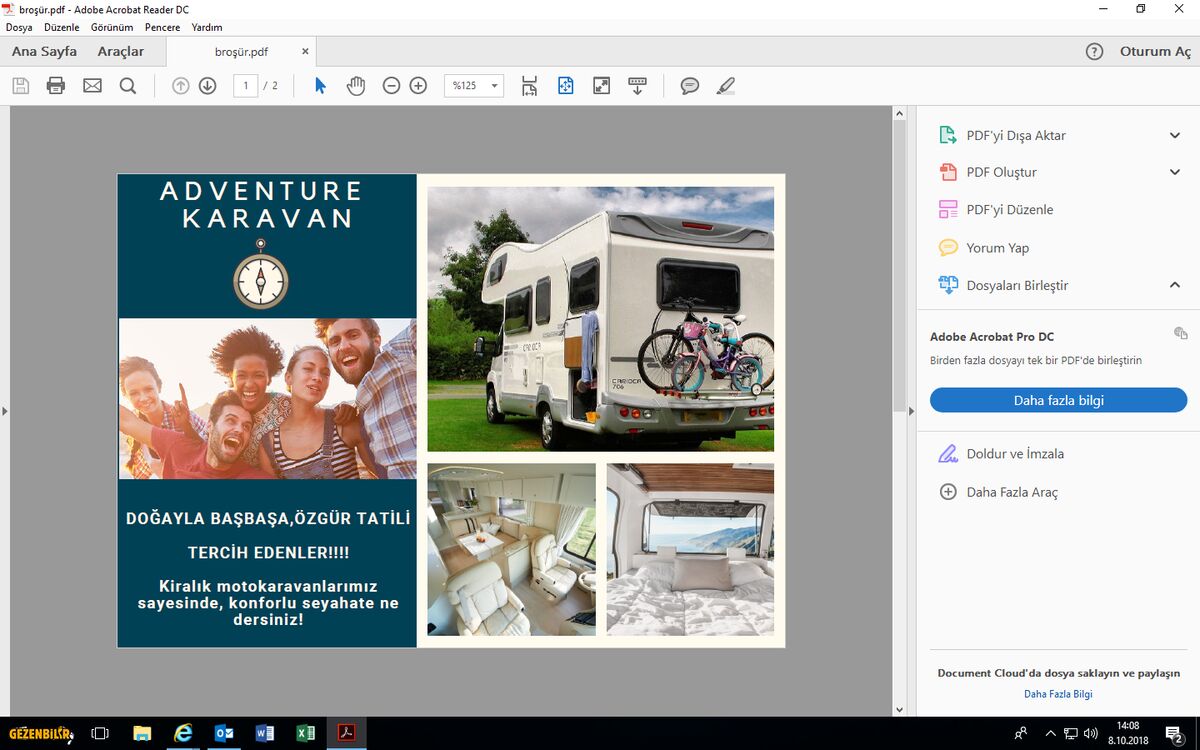The height and width of the screenshot is (750, 1200).
Task: Click the vertical document scrollbar thumb
Action: tap(899, 260)
